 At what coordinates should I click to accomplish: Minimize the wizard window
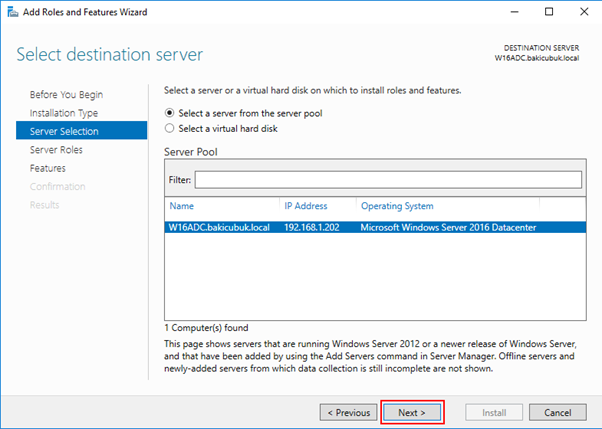click(514, 12)
